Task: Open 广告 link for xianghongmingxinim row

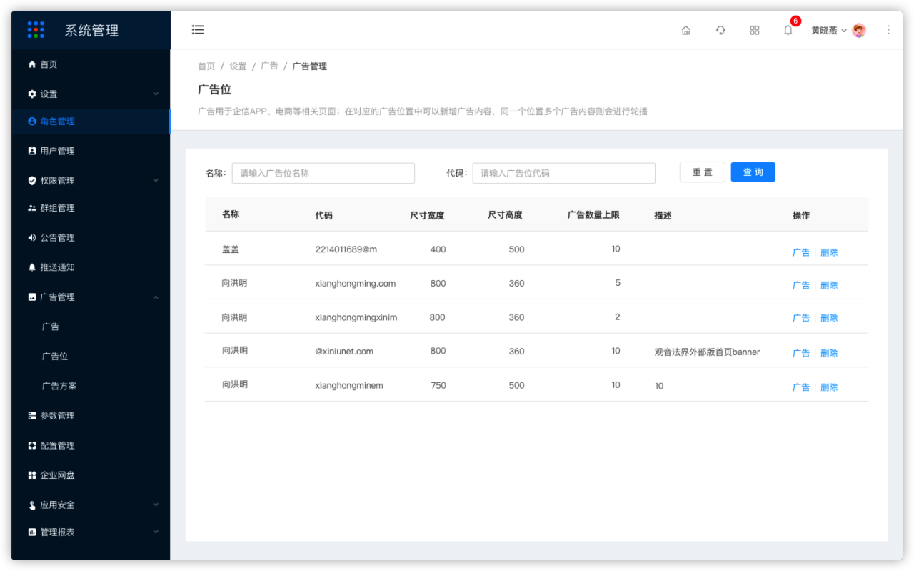Action: tap(801, 318)
